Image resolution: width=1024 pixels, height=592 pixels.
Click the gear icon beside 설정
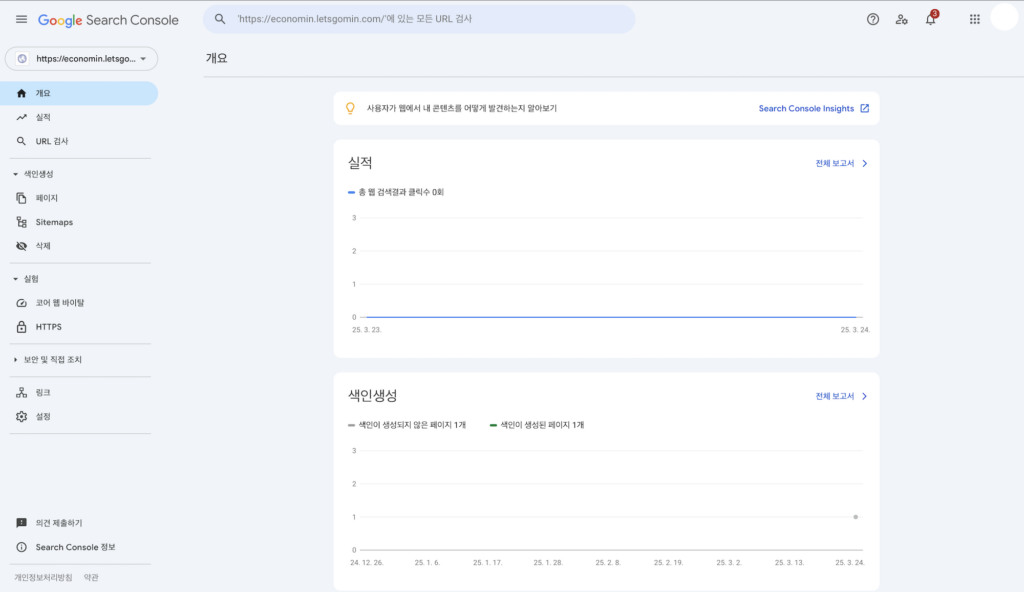(22, 417)
